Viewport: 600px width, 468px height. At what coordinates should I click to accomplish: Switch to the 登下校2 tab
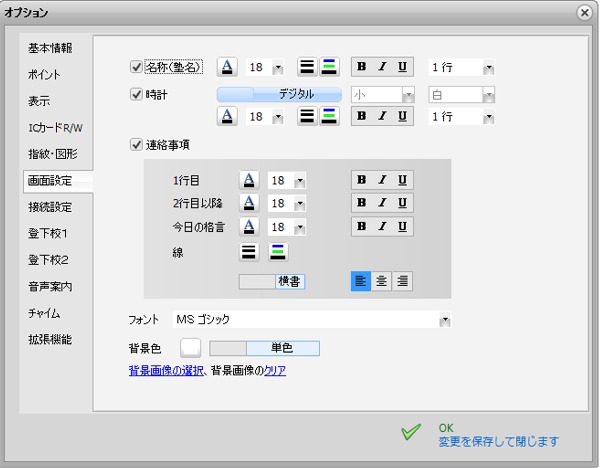(48, 260)
